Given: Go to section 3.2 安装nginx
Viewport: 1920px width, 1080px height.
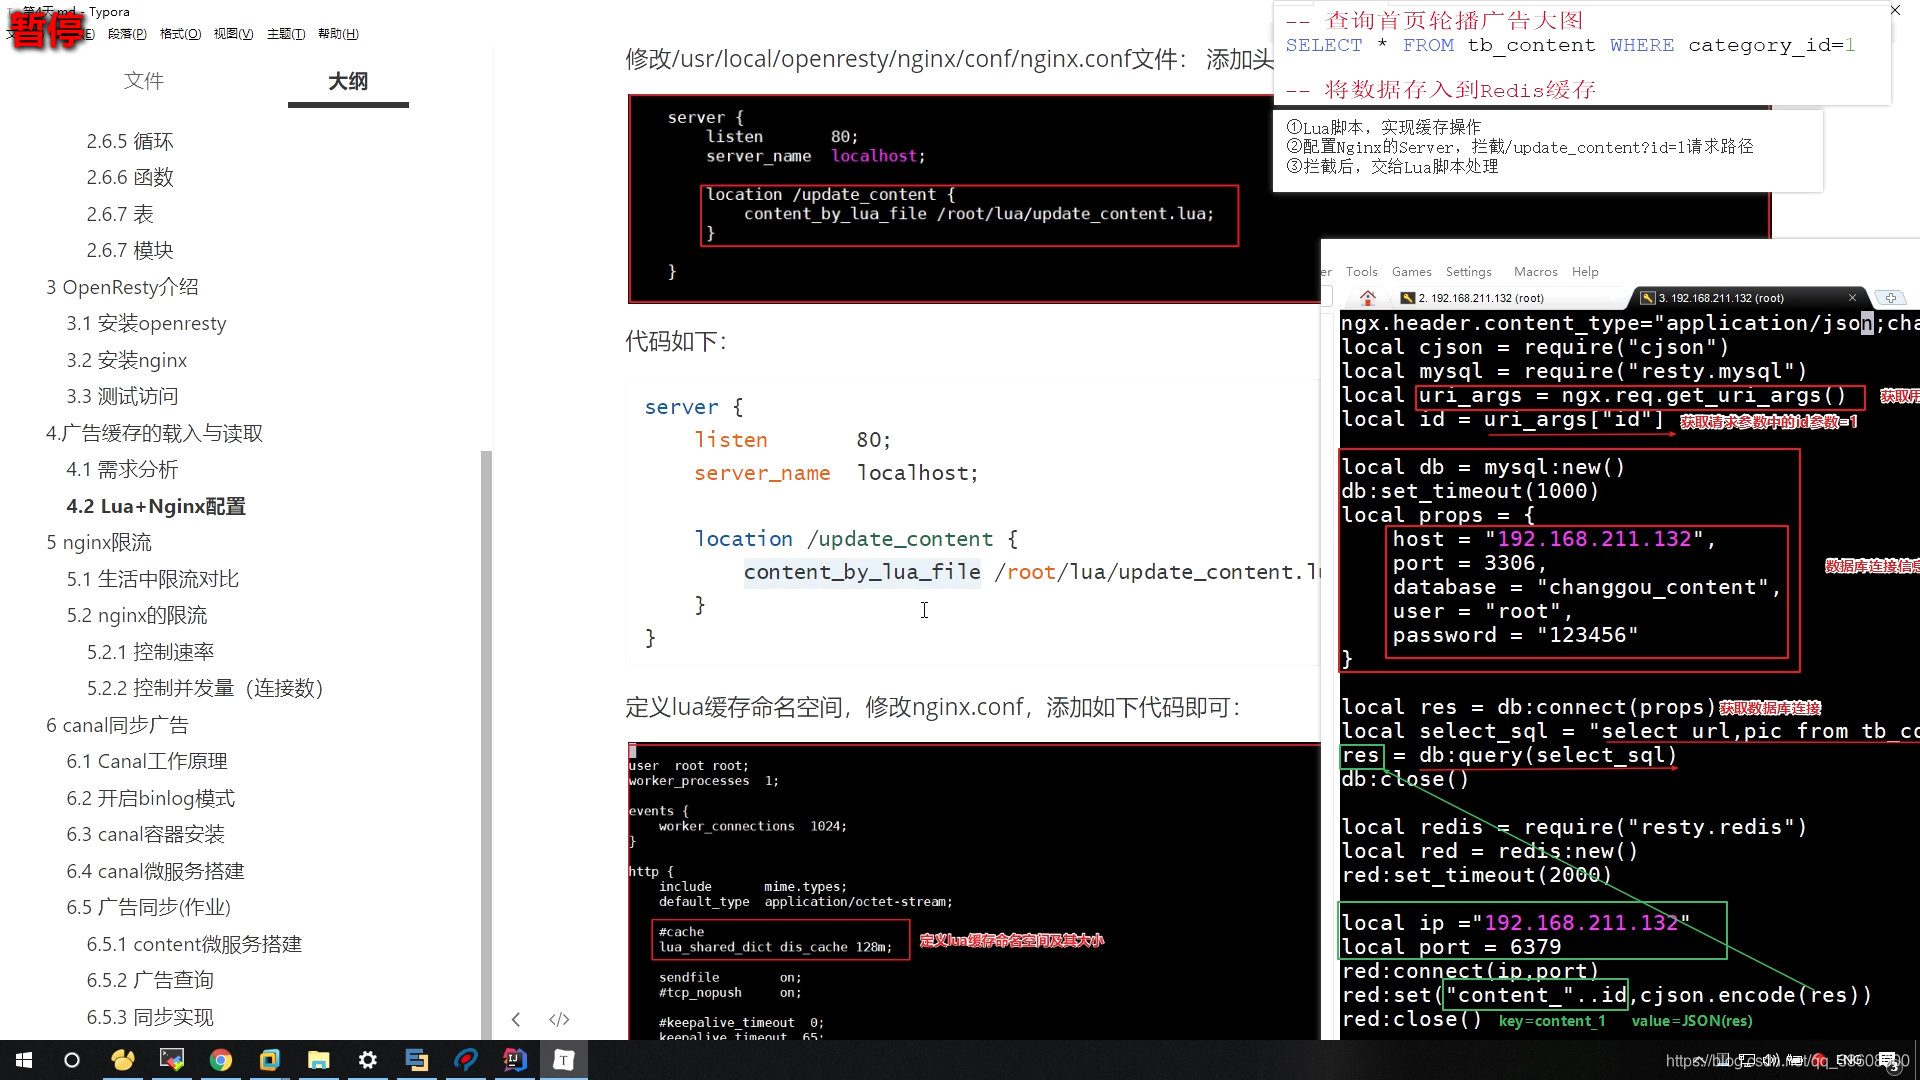Looking at the screenshot, I should [127, 360].
